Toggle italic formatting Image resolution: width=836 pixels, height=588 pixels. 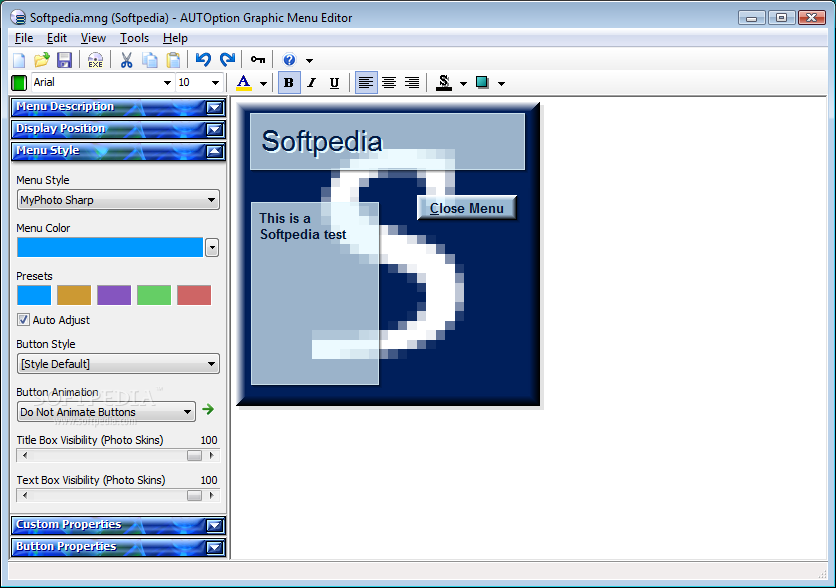click(x=312, y=83)
